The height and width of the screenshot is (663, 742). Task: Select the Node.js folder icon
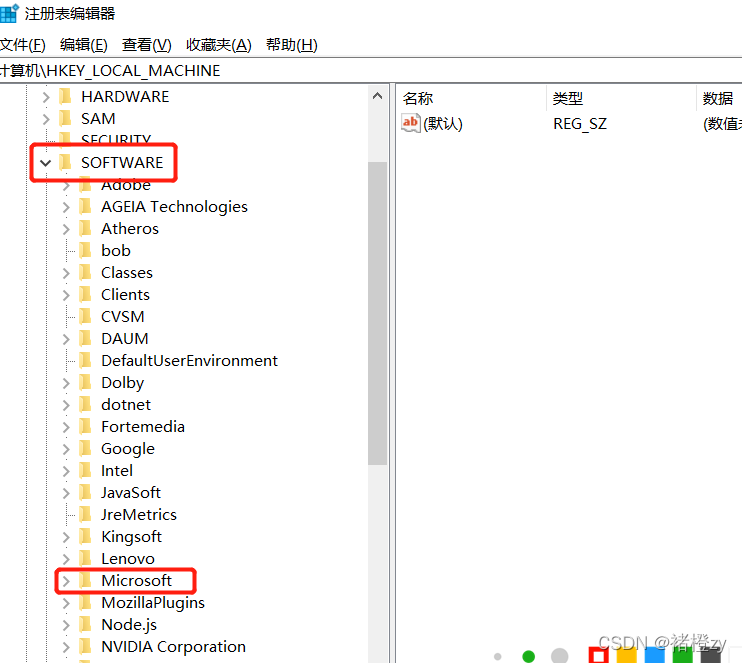tap(85, 625)
